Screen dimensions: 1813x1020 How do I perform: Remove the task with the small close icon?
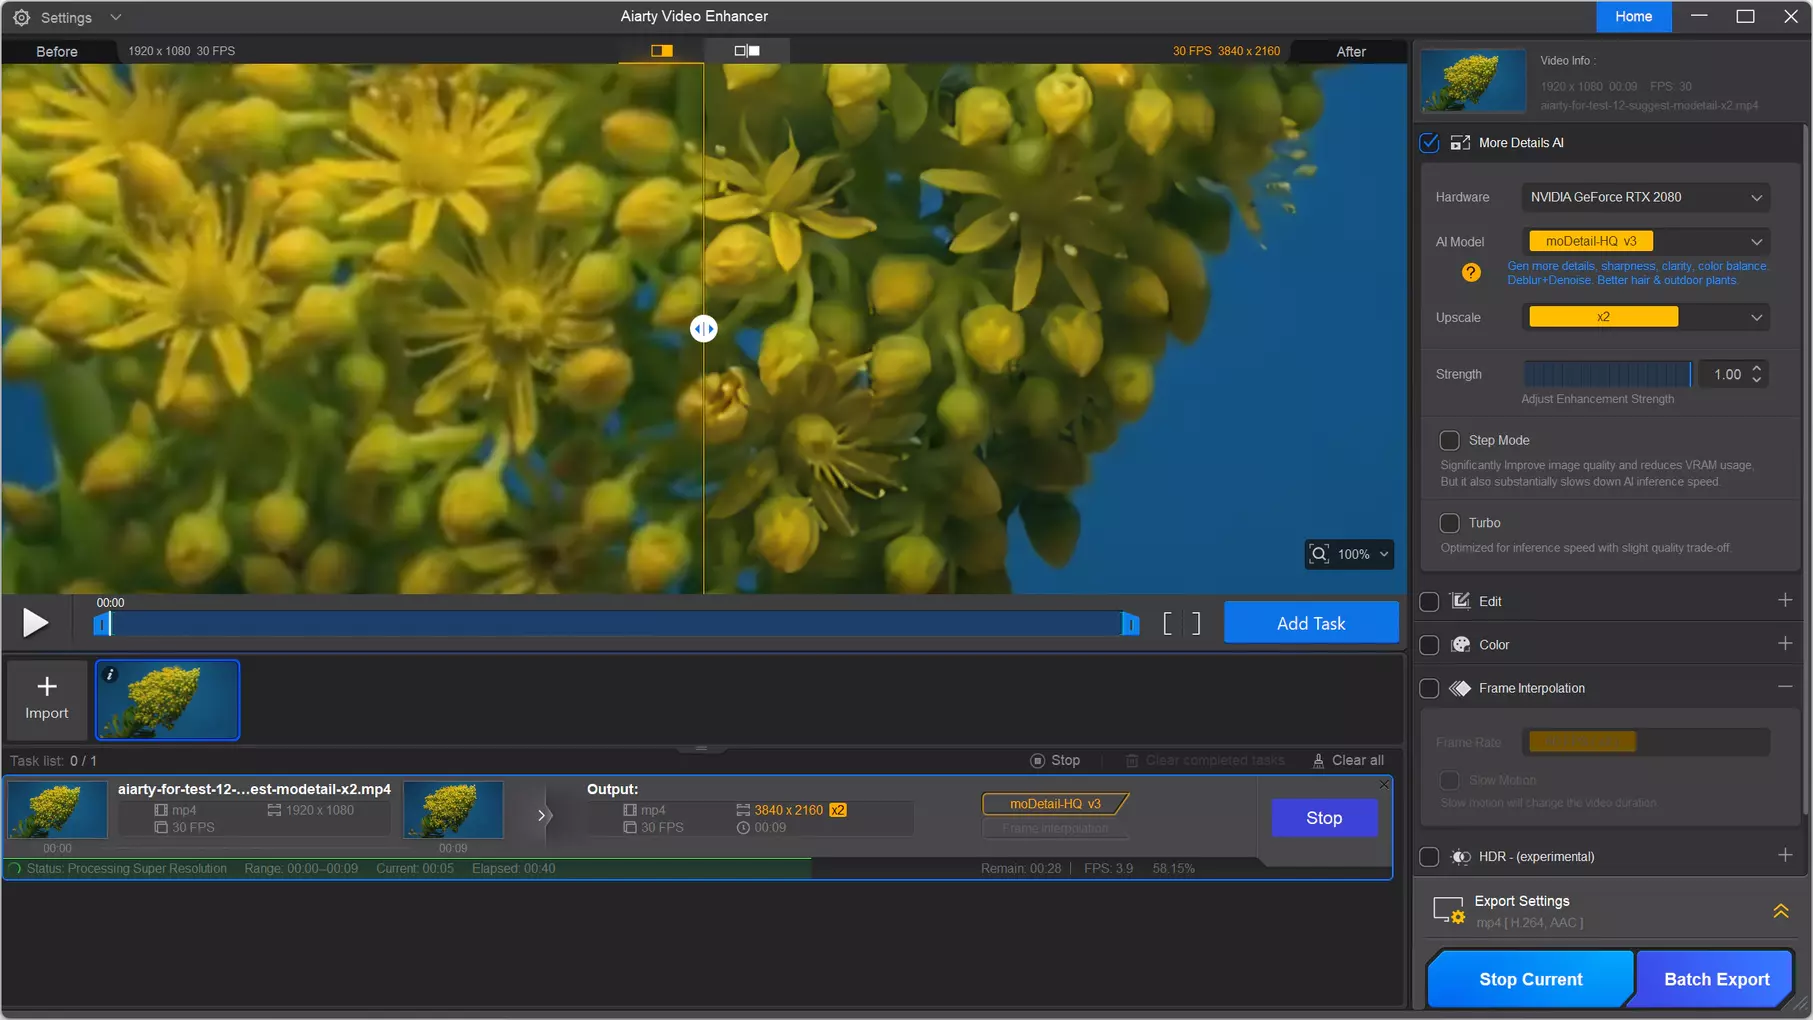1384,785
